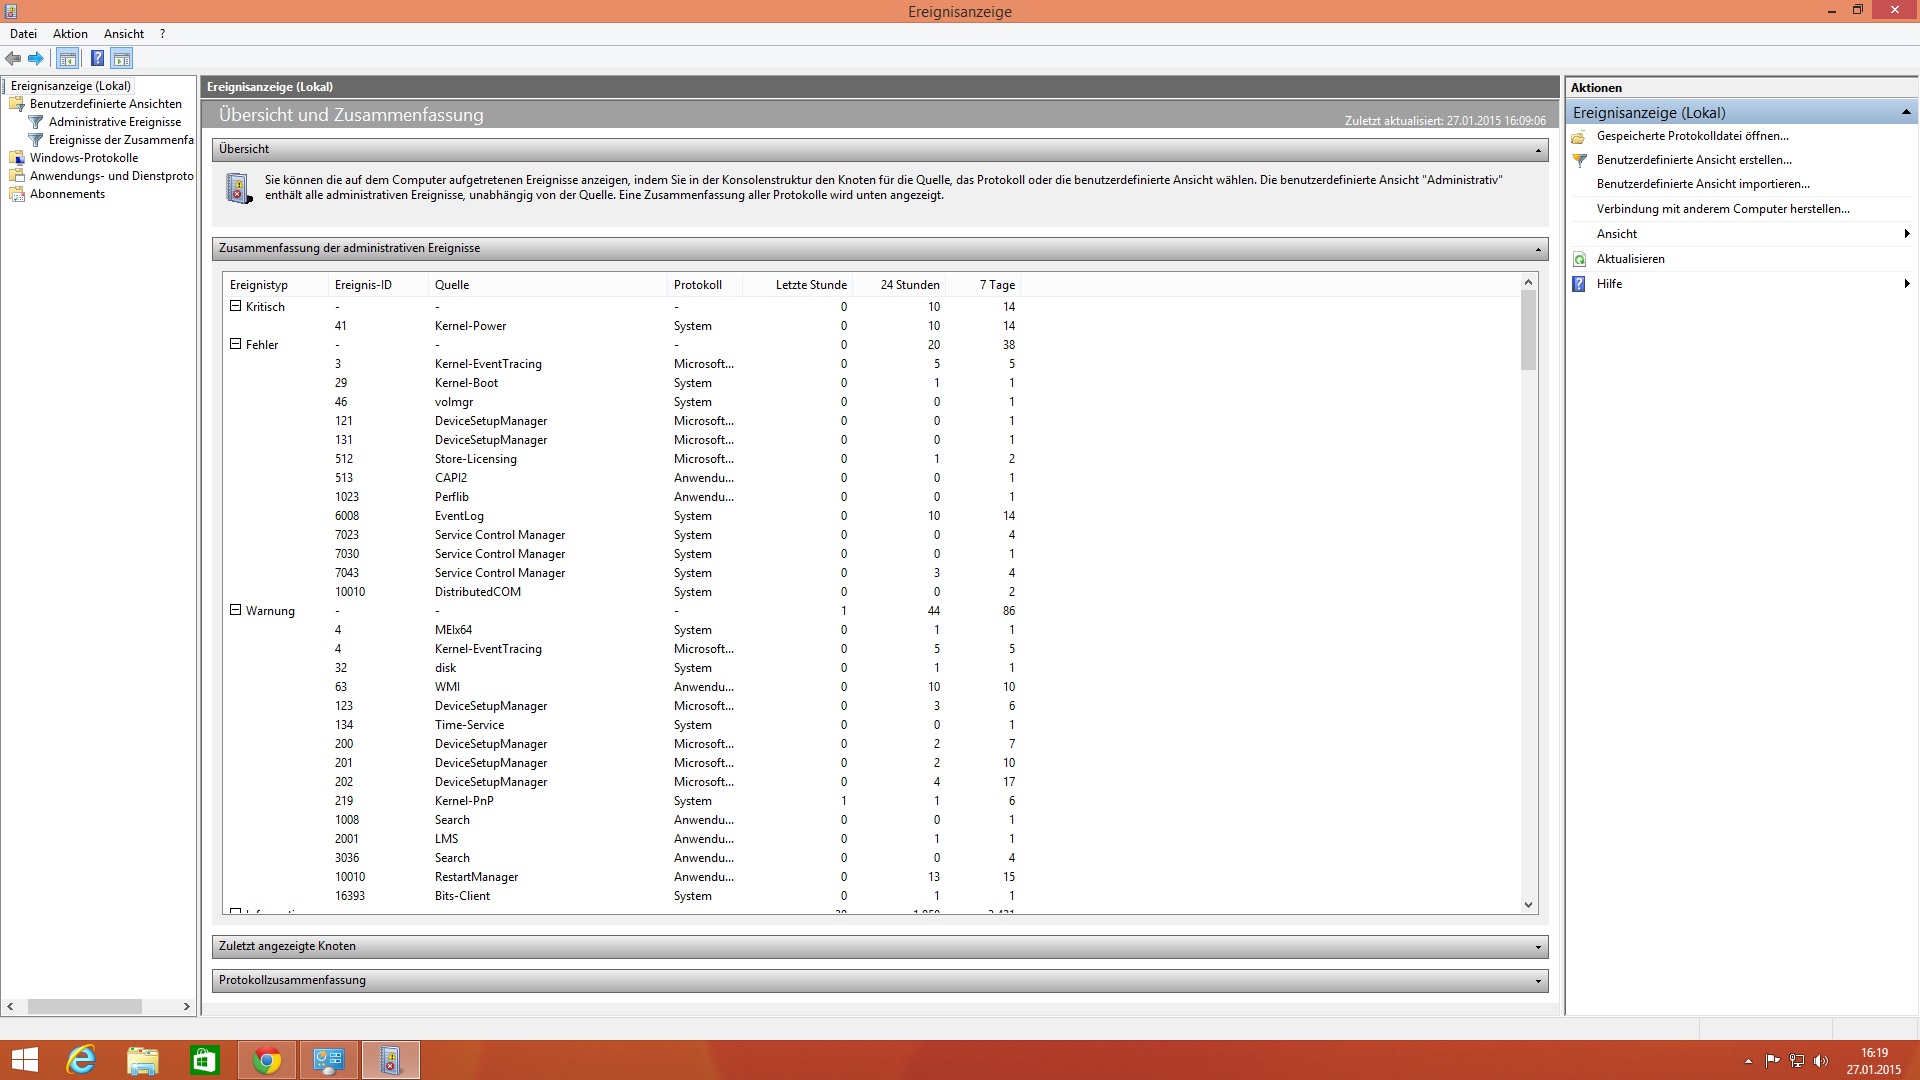The height and width of the screenshot is (1080, 1920).
Task: Click Gespeicherte Protokolldatei öffnen action
Action: coord(1692,136)
